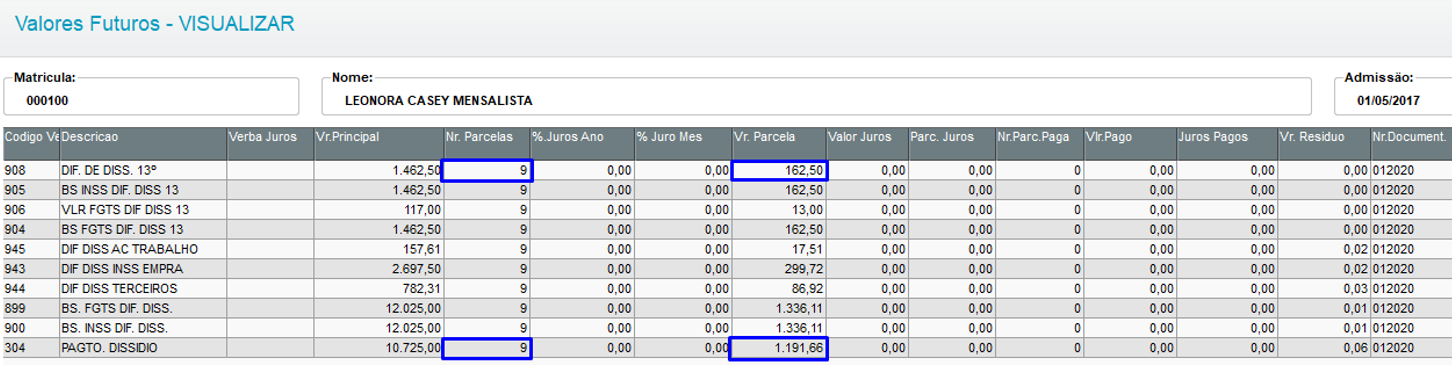This screenshot has height=365, width=1452.
Task: Click the Vlr.Pago column header
Action: click(x=1130, y=143)
